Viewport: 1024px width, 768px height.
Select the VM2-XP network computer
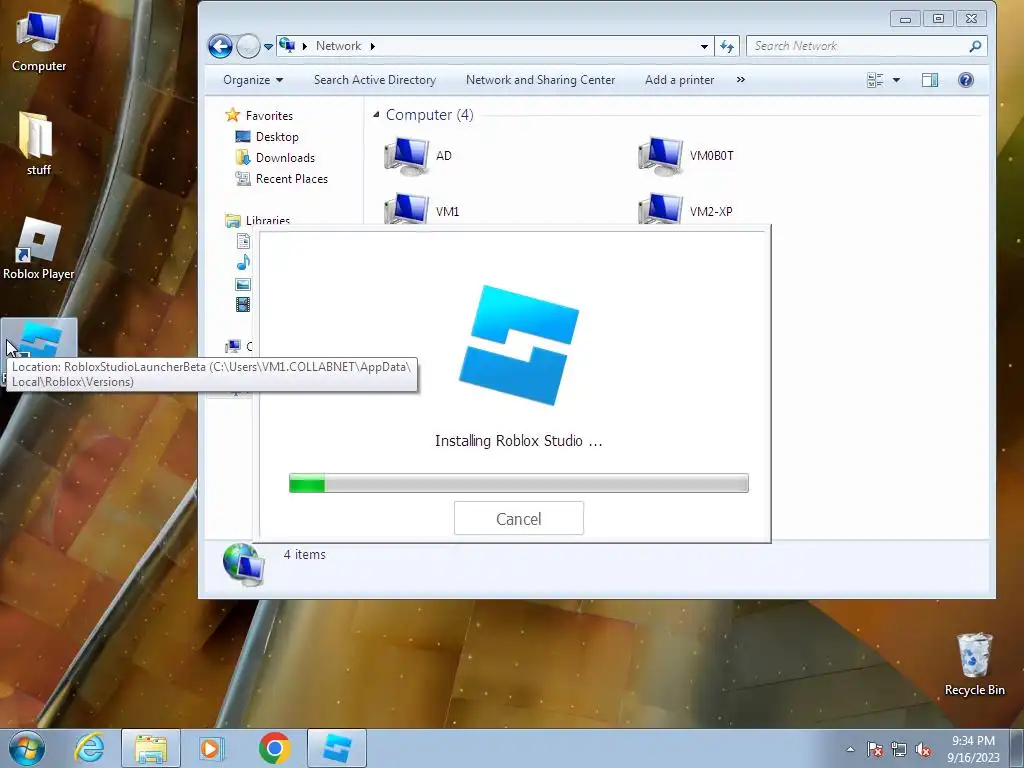[x=686, y=209]
